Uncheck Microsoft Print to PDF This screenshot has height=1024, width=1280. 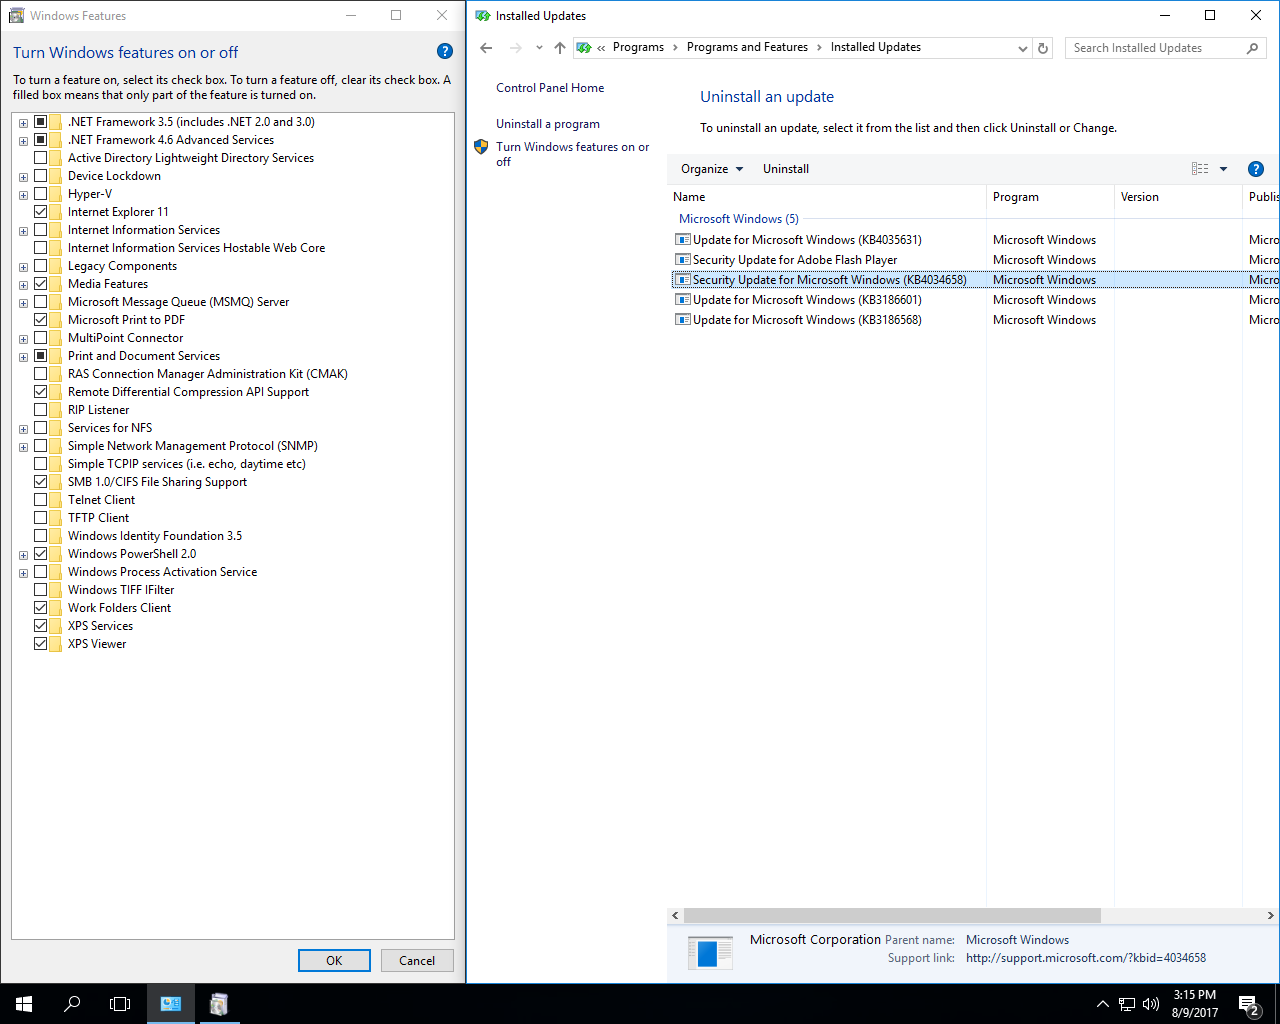[x=41, y=320]
